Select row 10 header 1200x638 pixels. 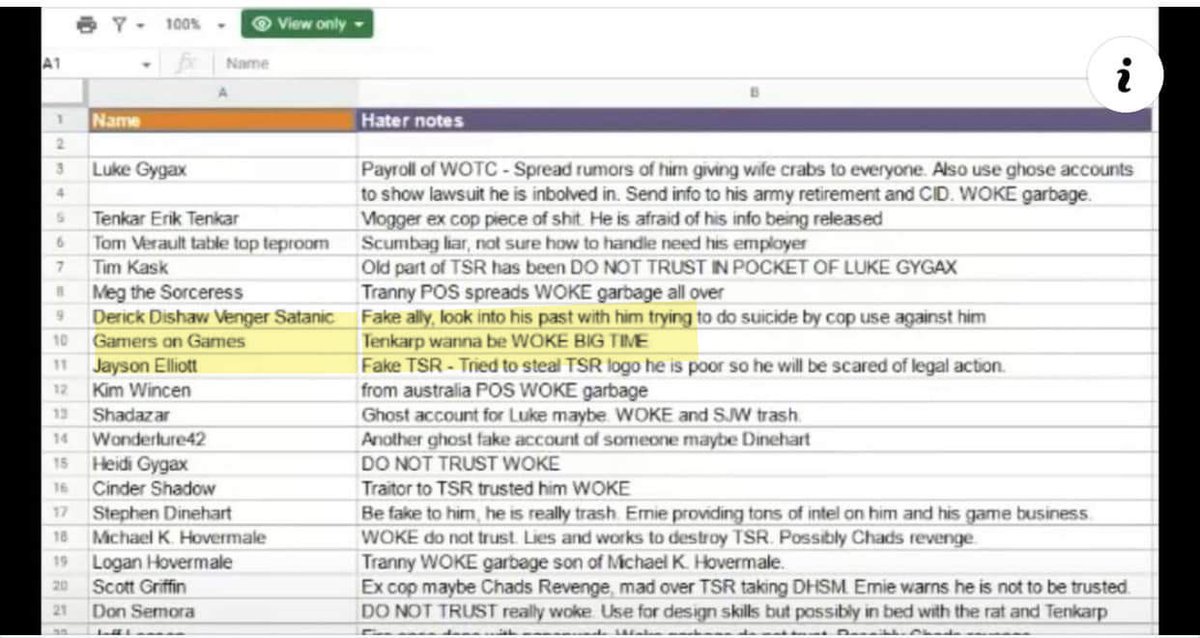(62, 341)
